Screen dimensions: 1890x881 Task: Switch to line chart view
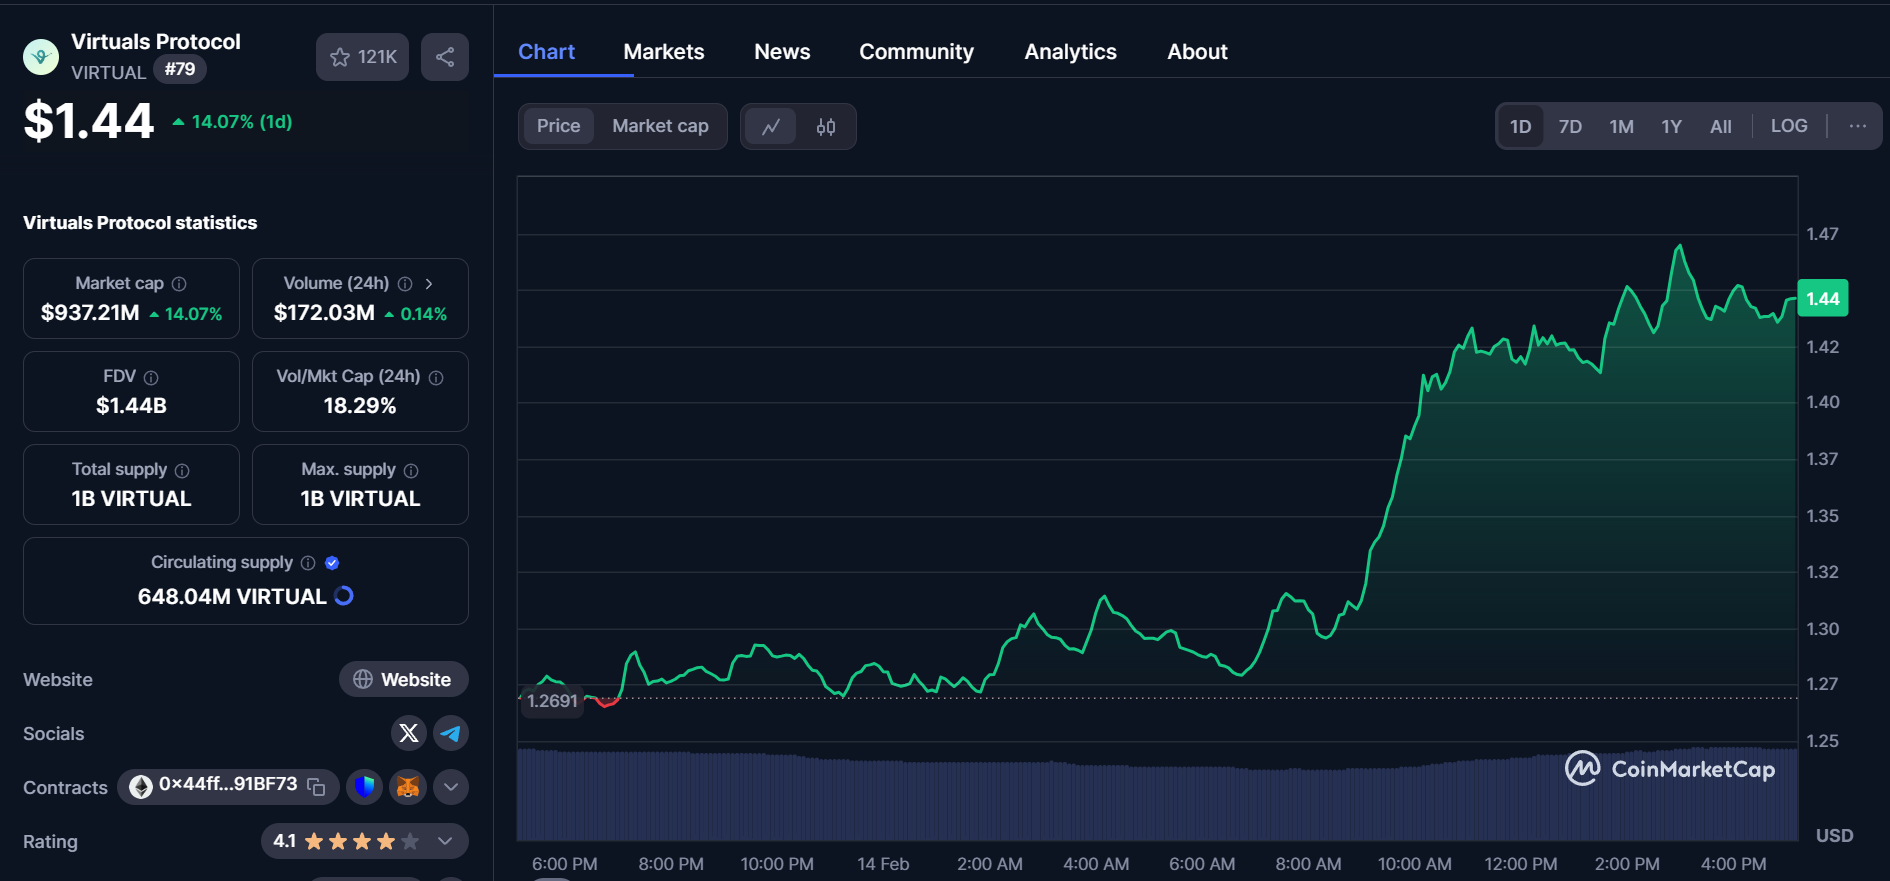(x=771, y=127)
